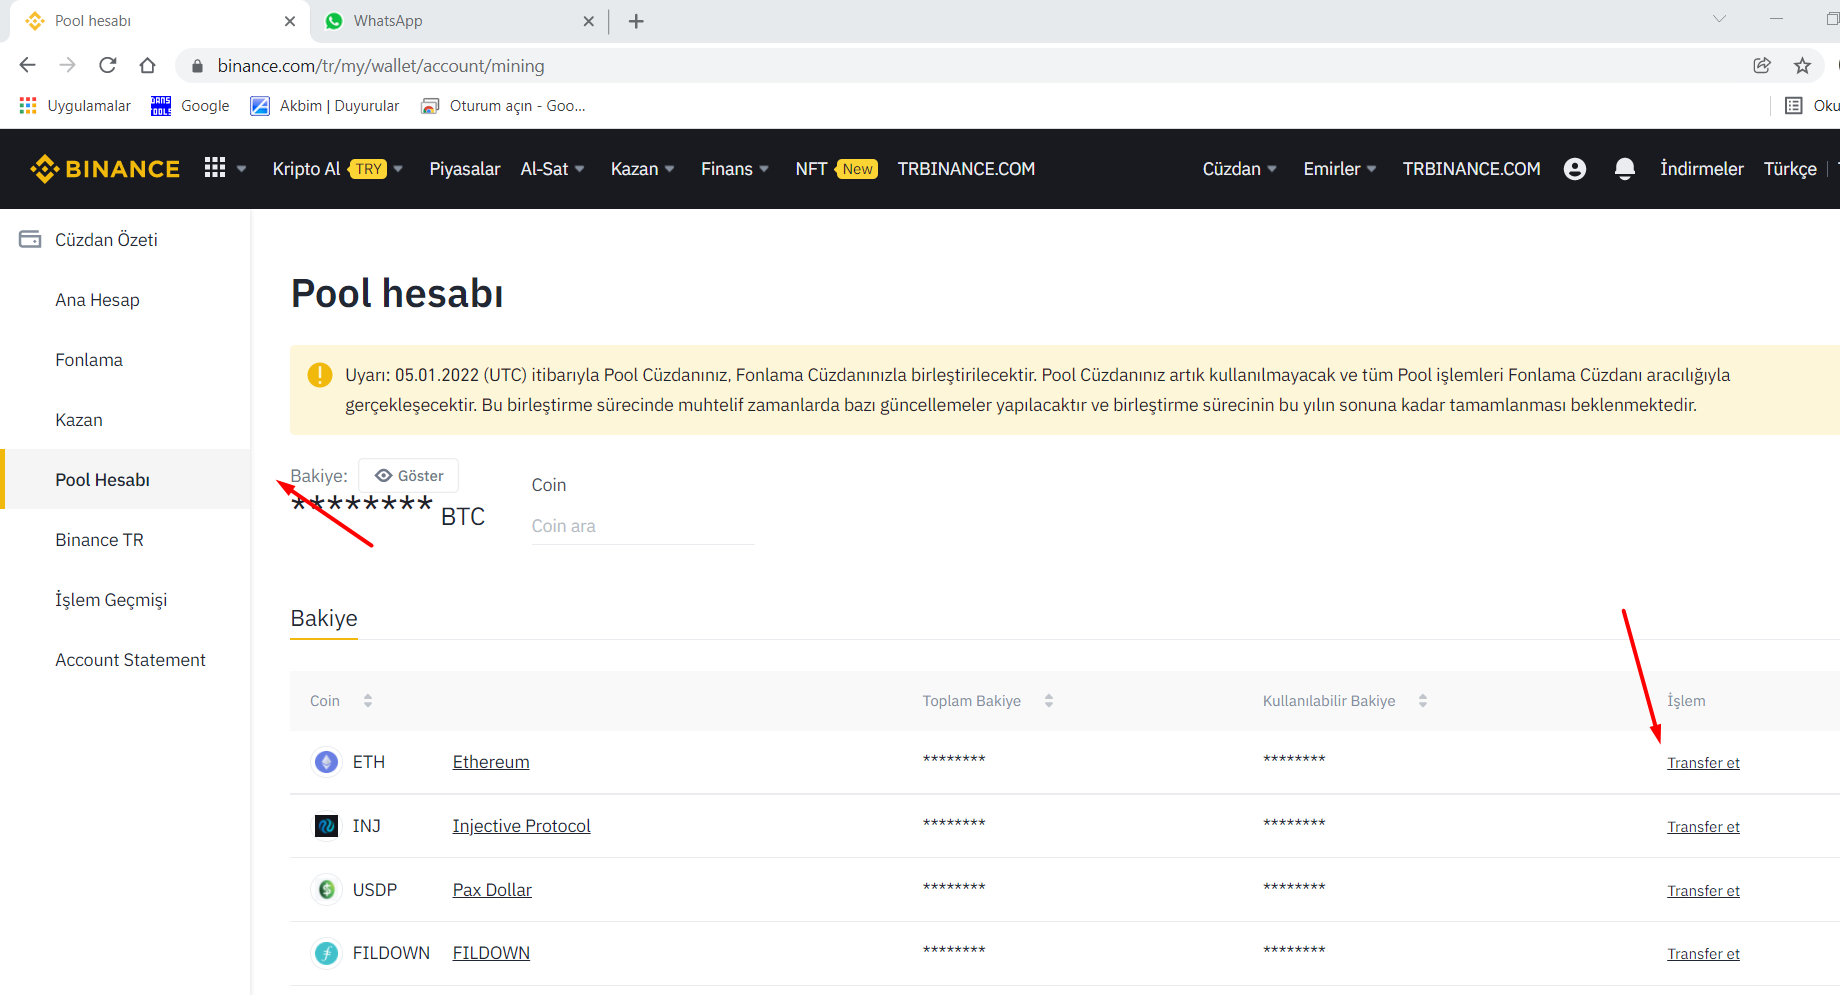The height and width of the screenshot is (995, 1840).
Task: Open Pool Hesabı in the sidebar
Action: [x=125, y=480]
